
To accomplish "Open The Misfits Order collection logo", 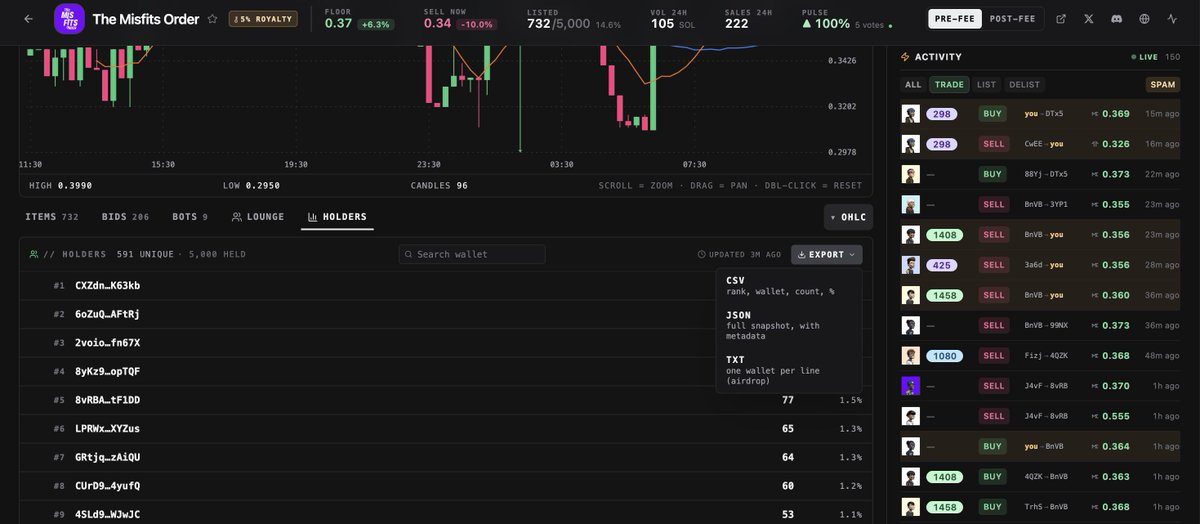I will pos(68,19).
